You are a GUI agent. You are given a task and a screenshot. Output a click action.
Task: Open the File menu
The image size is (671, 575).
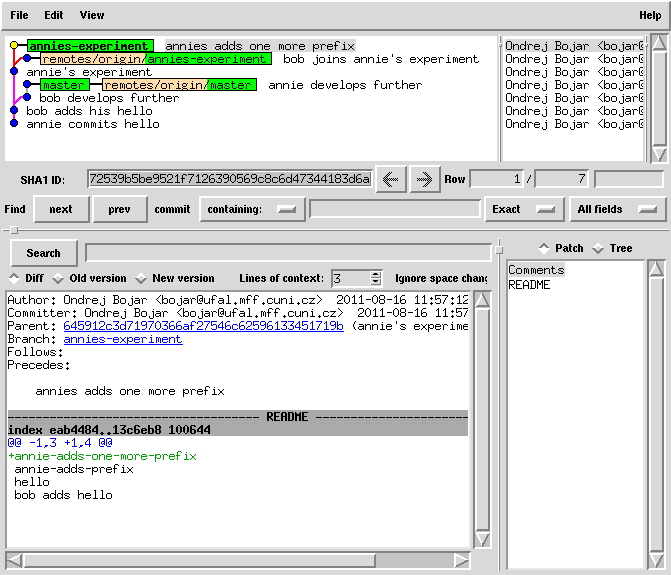pos(19,16)
